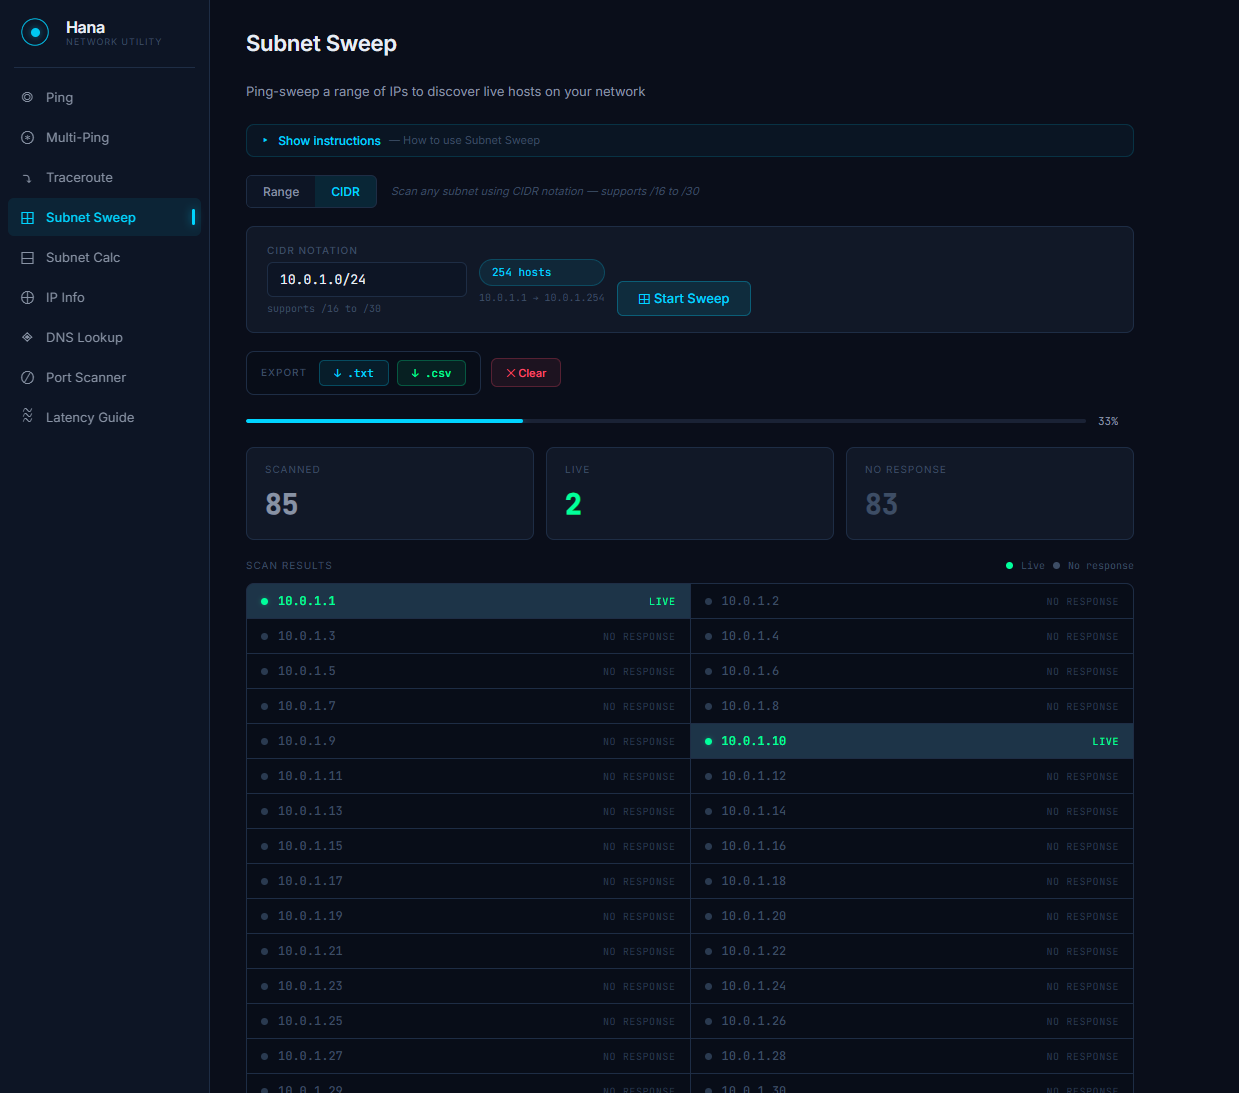Click the sweep progress bar
The width and height of the screenshot is (1239, 1093).
click(x=666, y=421)
